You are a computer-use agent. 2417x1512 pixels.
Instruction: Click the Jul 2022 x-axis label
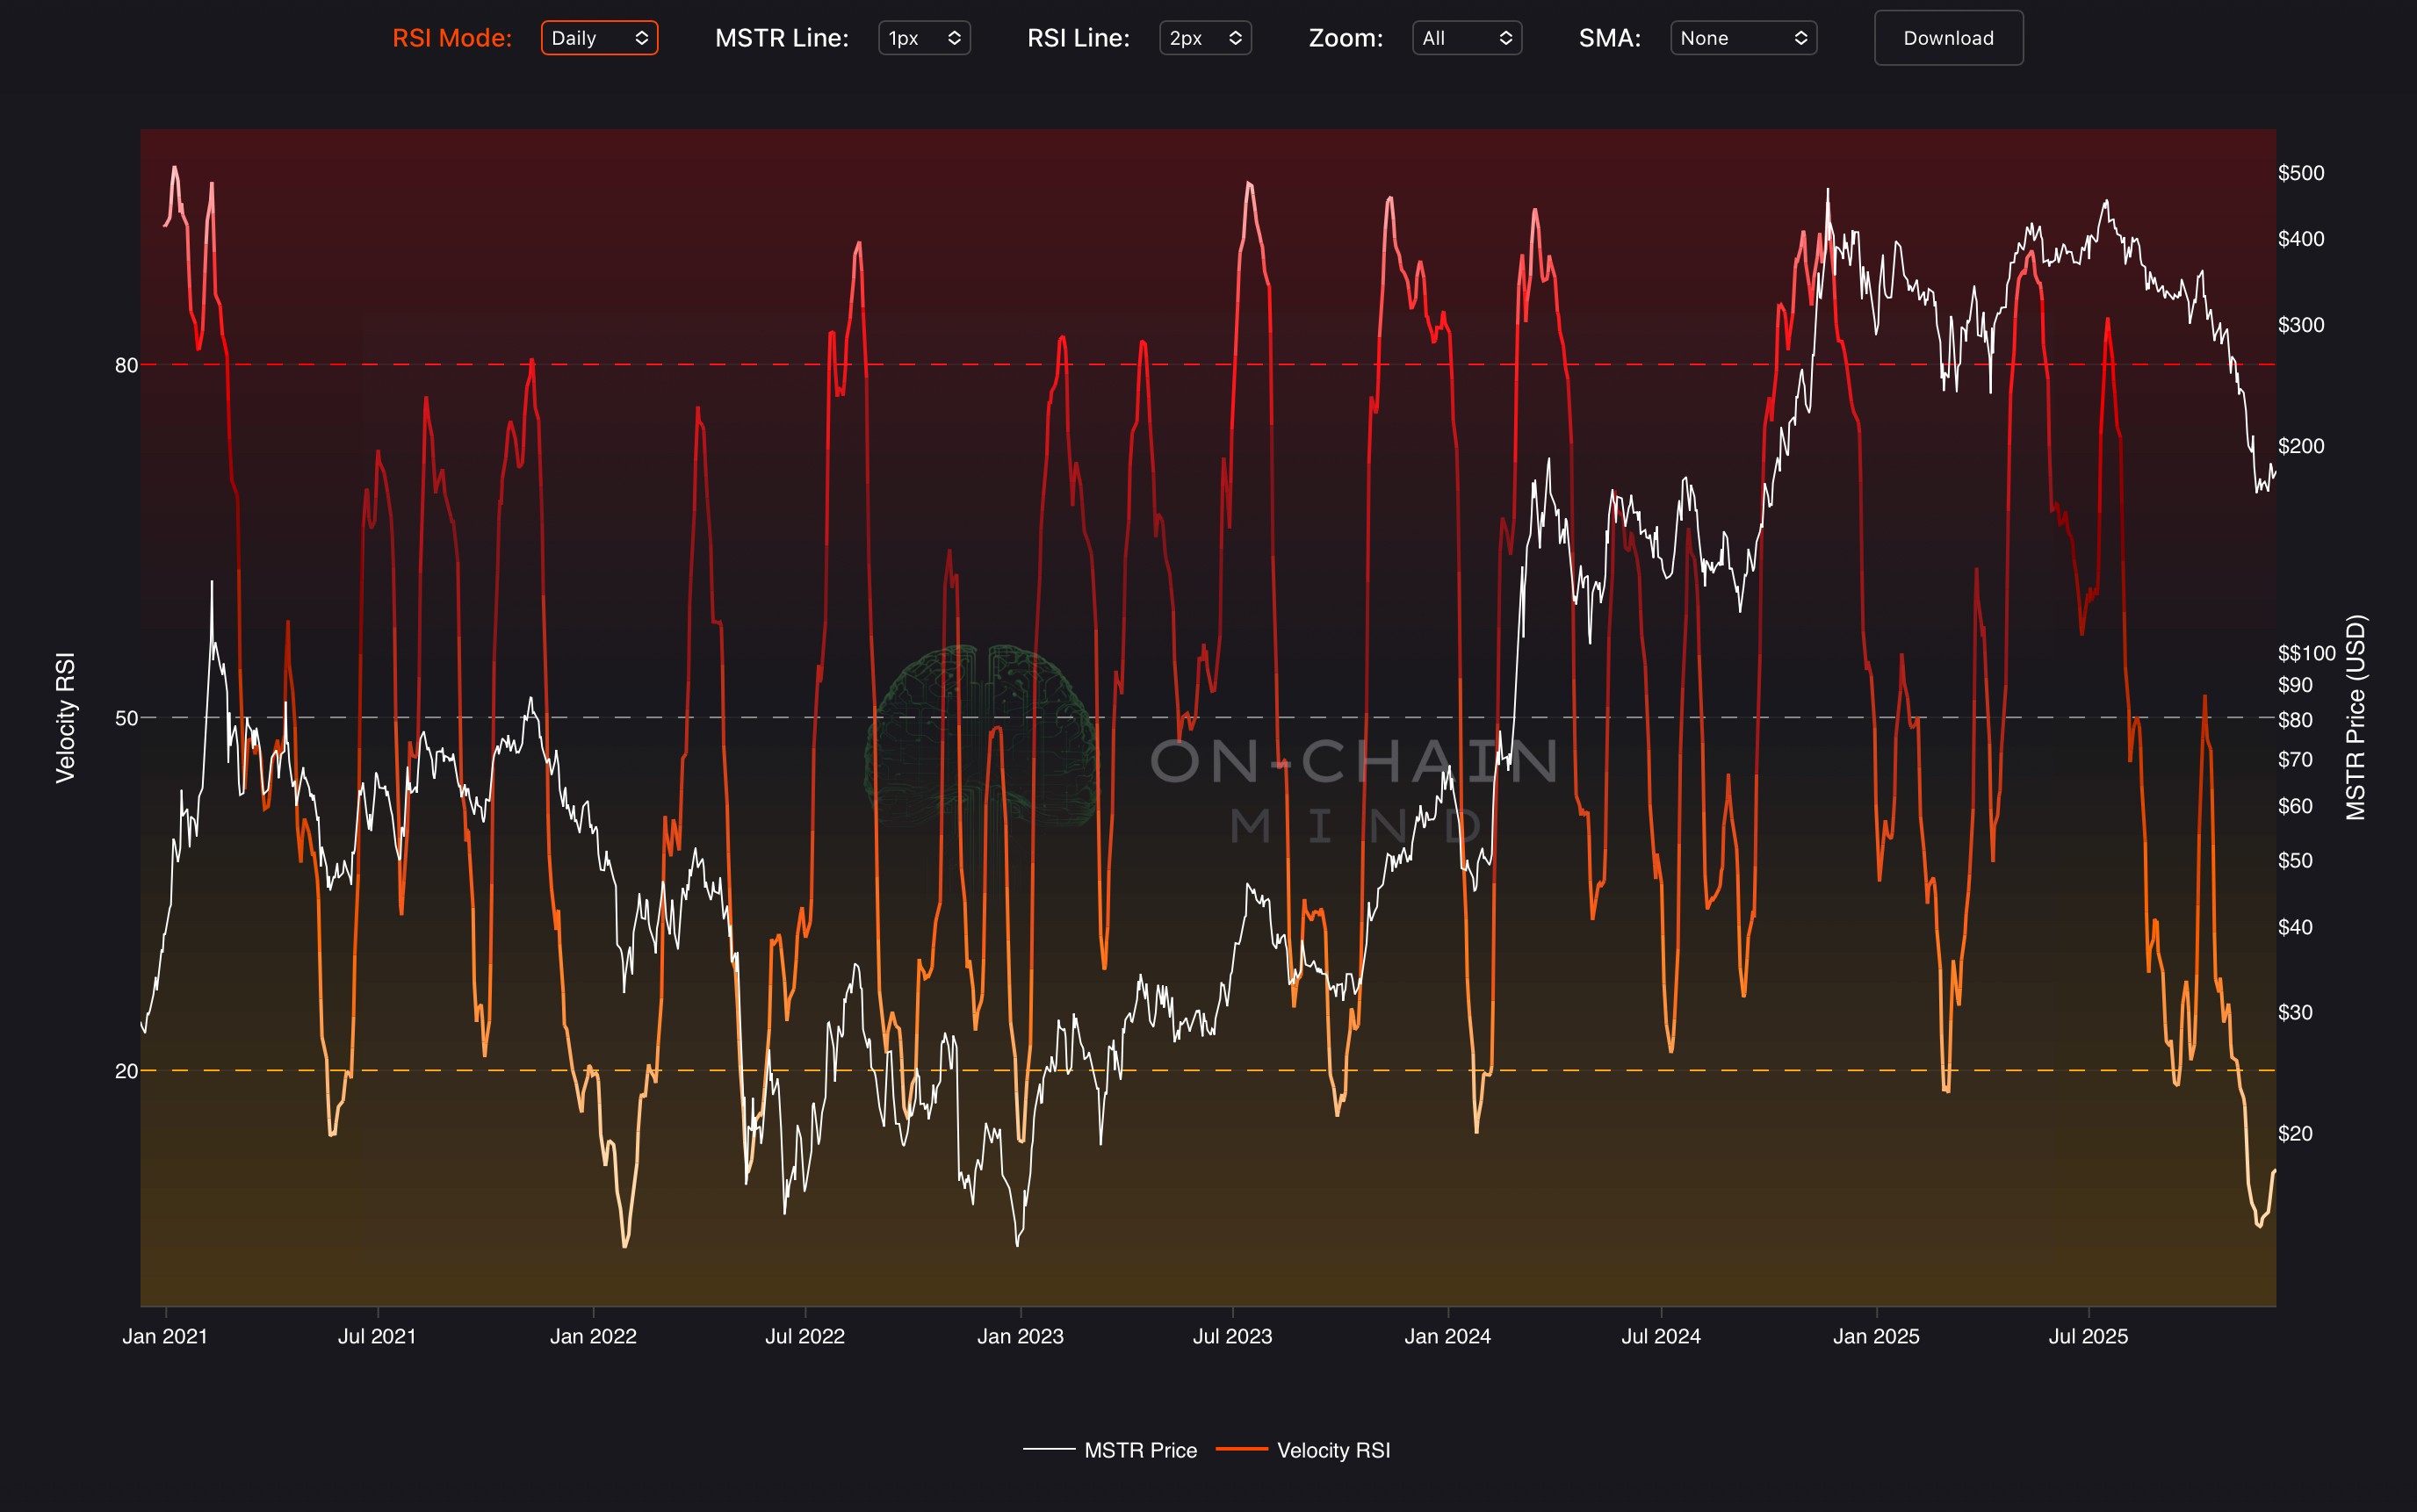pos(805,1336)
